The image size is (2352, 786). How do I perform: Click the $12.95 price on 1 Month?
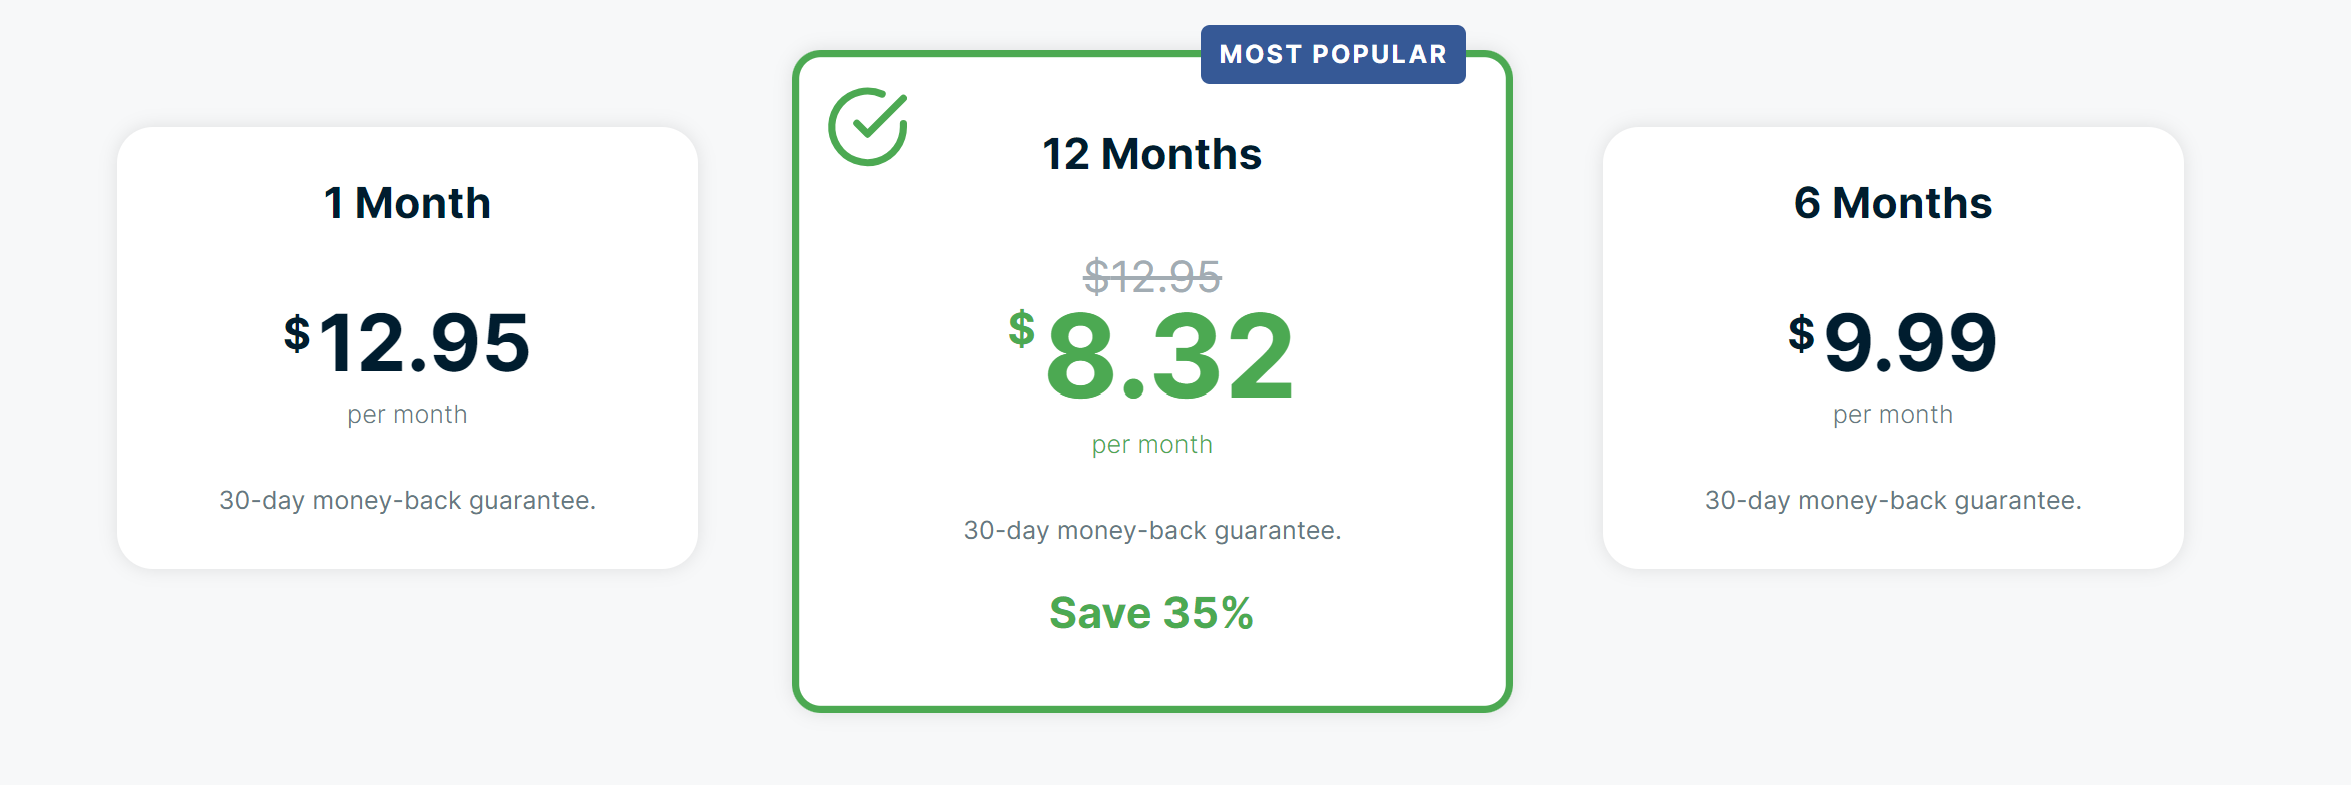tap(407, 343)
